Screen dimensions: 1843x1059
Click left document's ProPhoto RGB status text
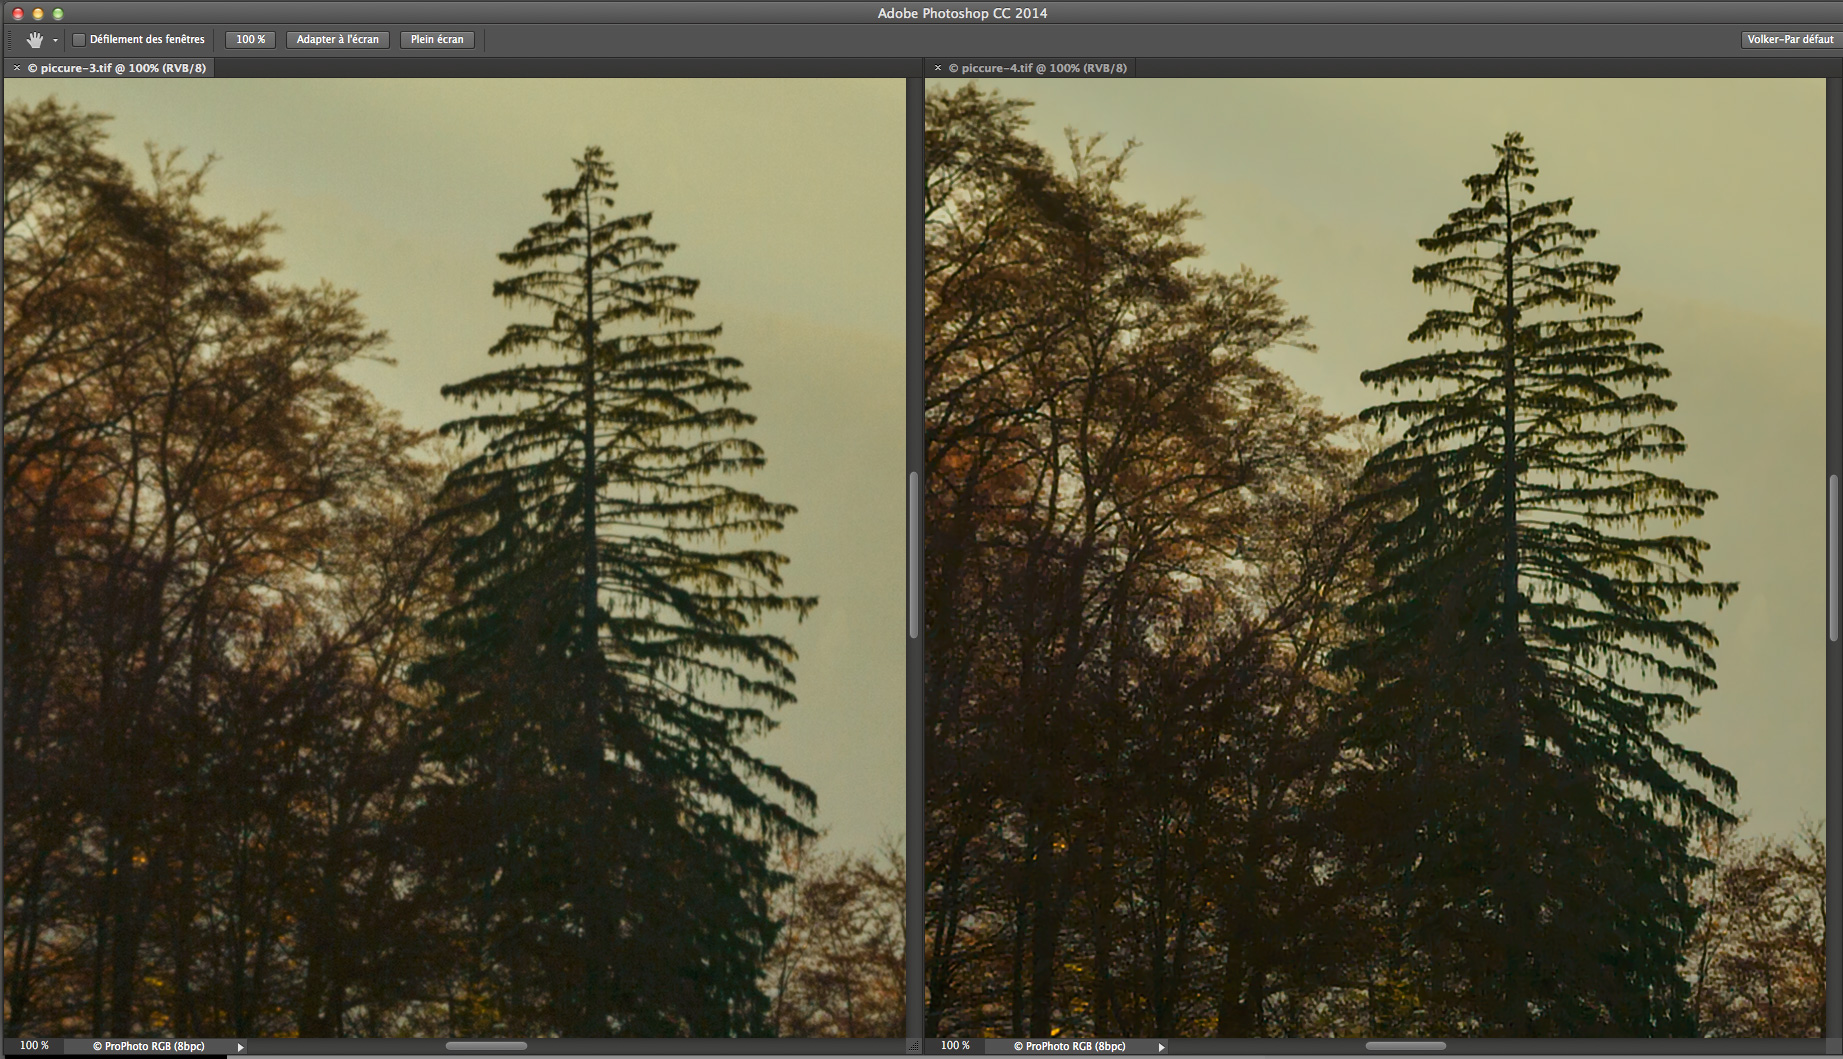(149, 1046)
